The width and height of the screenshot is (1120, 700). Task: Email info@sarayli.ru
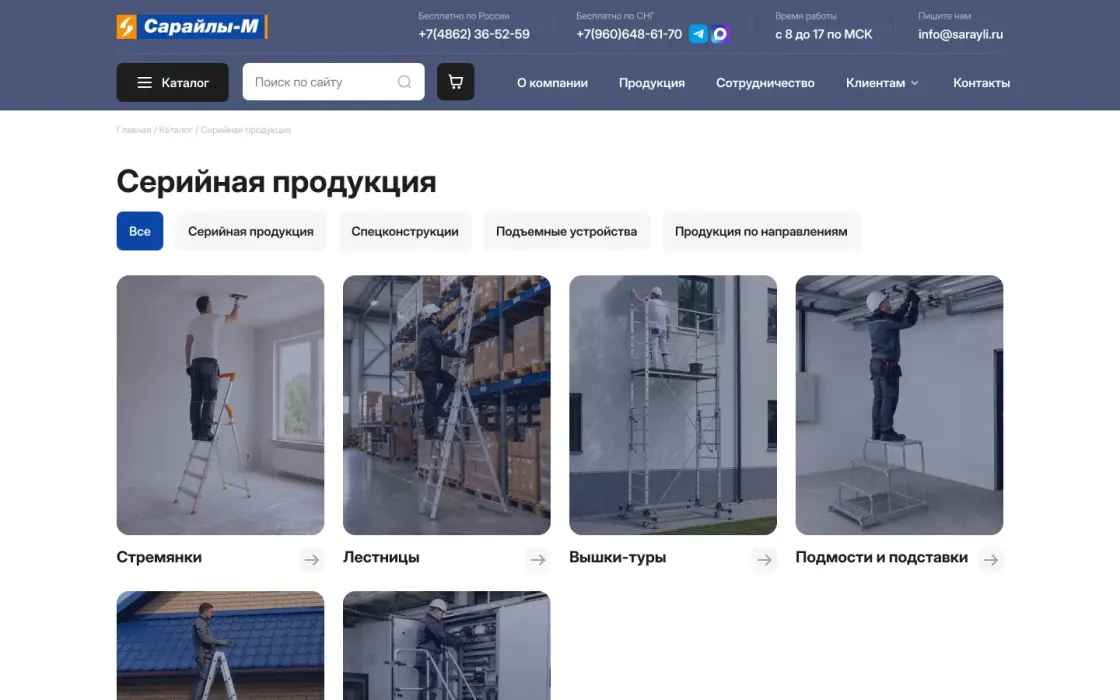point(960,34)
